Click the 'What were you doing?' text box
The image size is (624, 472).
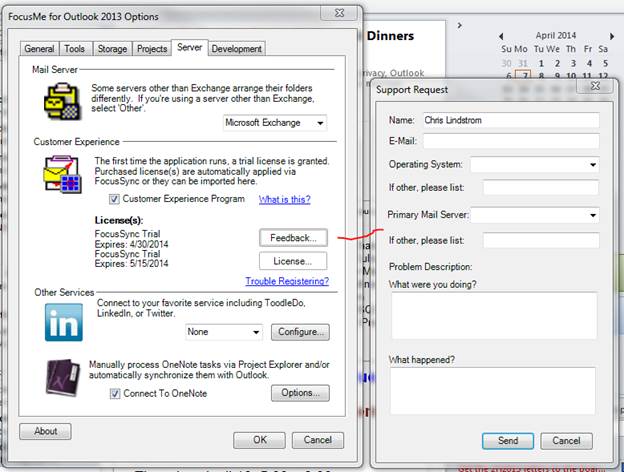point(494,316)
